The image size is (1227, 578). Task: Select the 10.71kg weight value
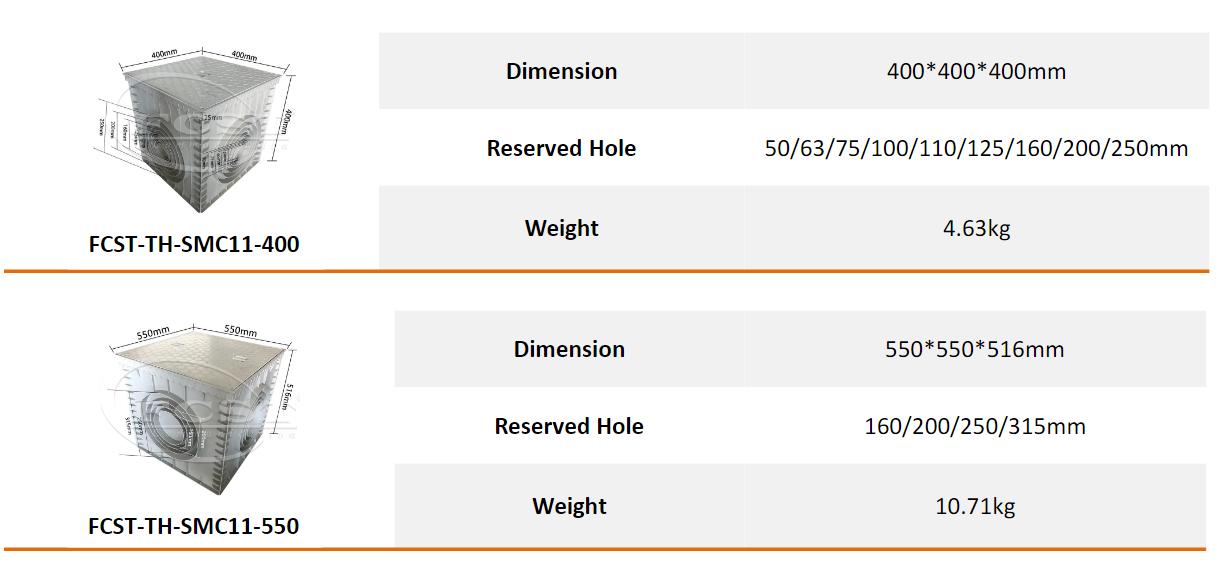click(975, 506)
